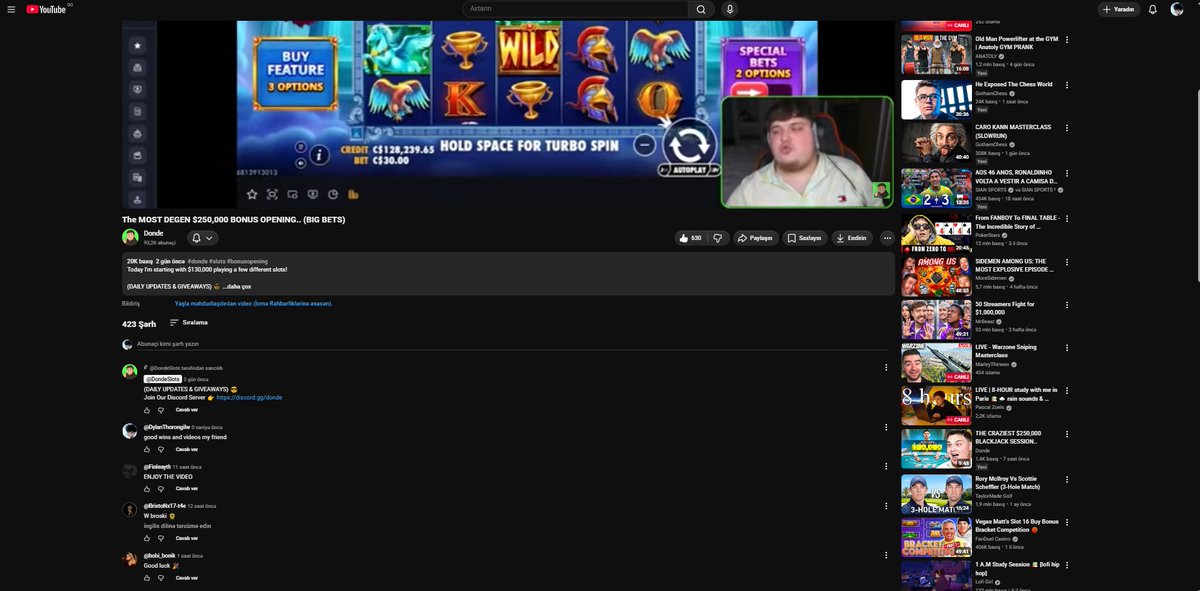Open SIDEMEN AMONG US video thumbnail
The image size is (1200, 591).
(x=936, y=276)
